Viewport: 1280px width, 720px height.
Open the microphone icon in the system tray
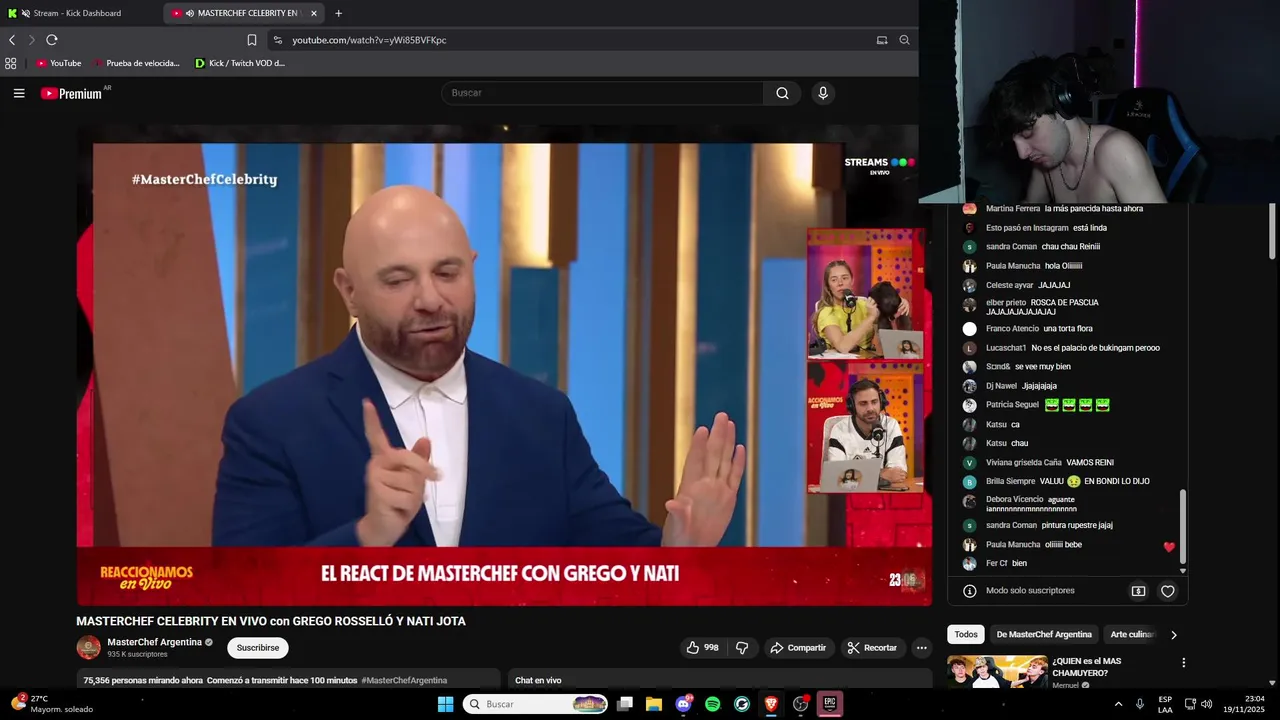point(1140,704)
